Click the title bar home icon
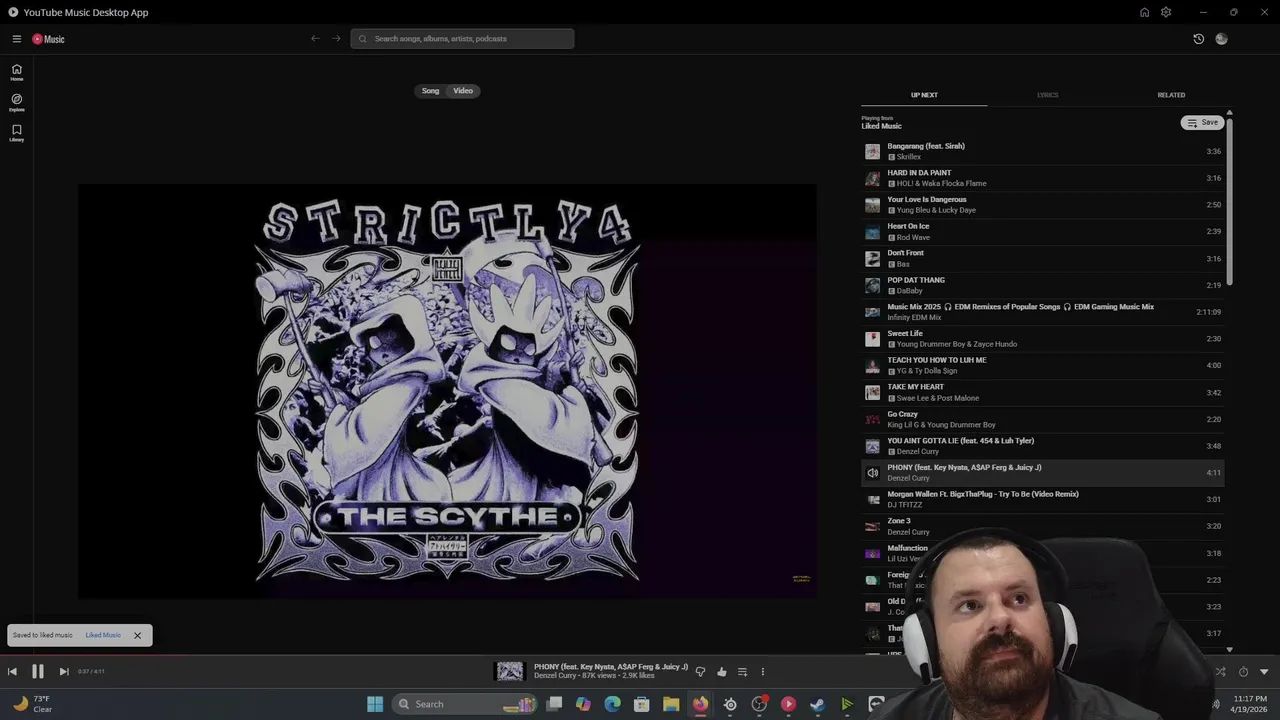Screen dimensions: 1280x720 pyautogui.click(x=1144, y=12)
